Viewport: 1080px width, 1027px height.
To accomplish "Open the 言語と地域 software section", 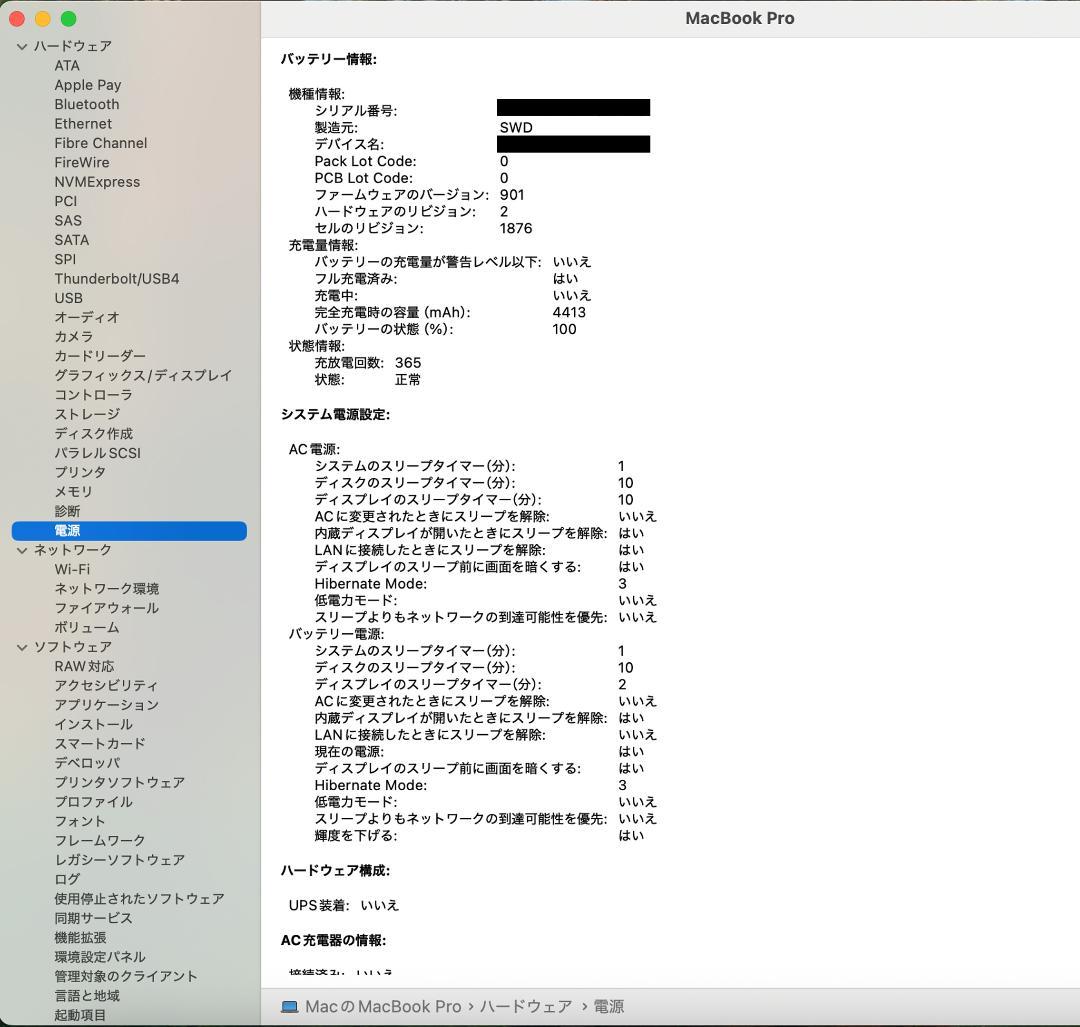I will pyautogui.click(x=88, y=996).
